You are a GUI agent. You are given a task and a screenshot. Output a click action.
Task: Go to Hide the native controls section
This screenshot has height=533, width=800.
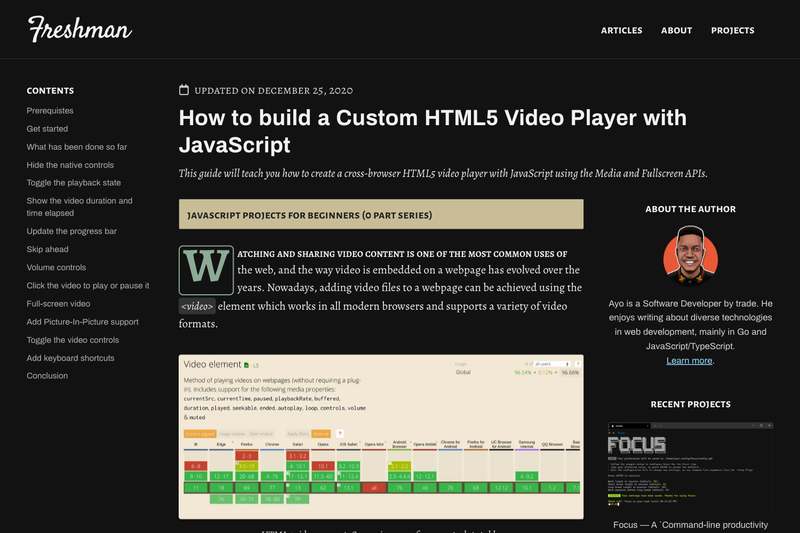point(70,165)
